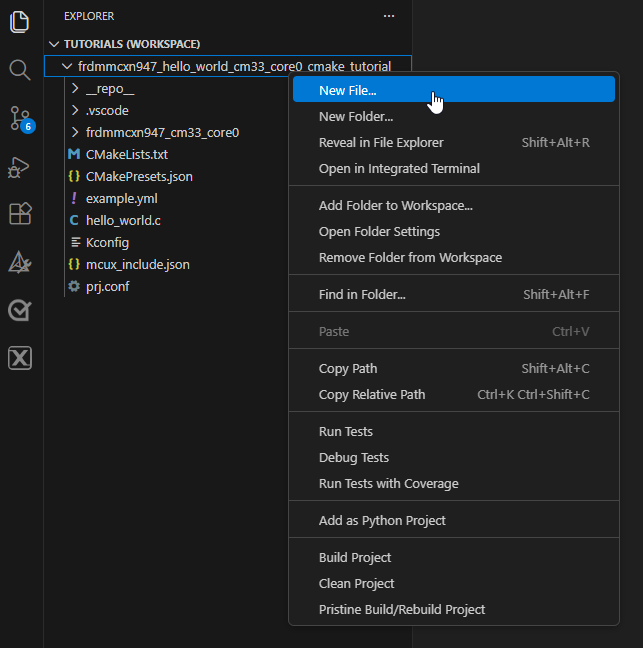The image size is (643, 648).
Task: Choose New Folder... from context menu
Action: pos(454,117)
